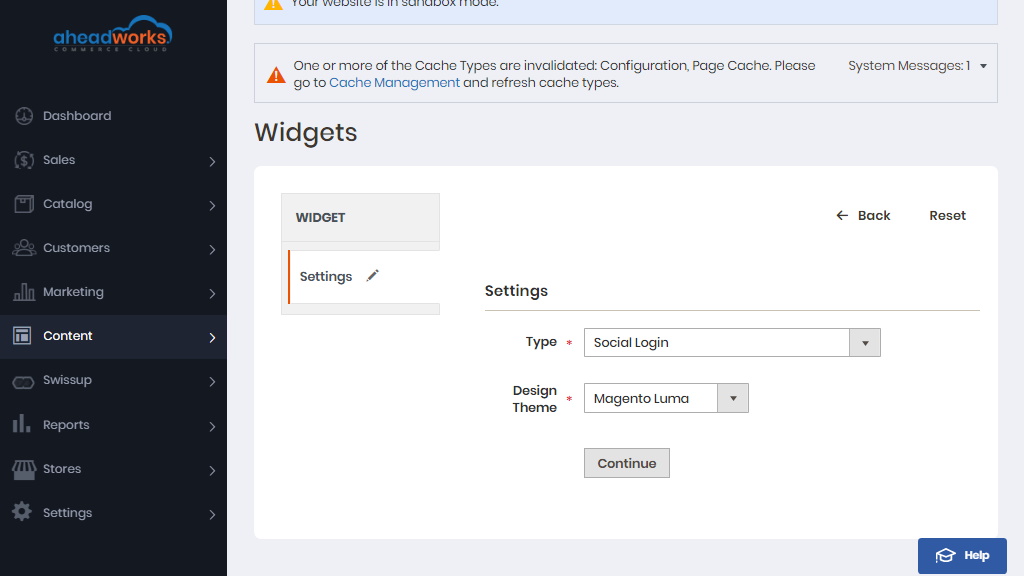
Task: Select the Customers people icon
Action: 24,248
